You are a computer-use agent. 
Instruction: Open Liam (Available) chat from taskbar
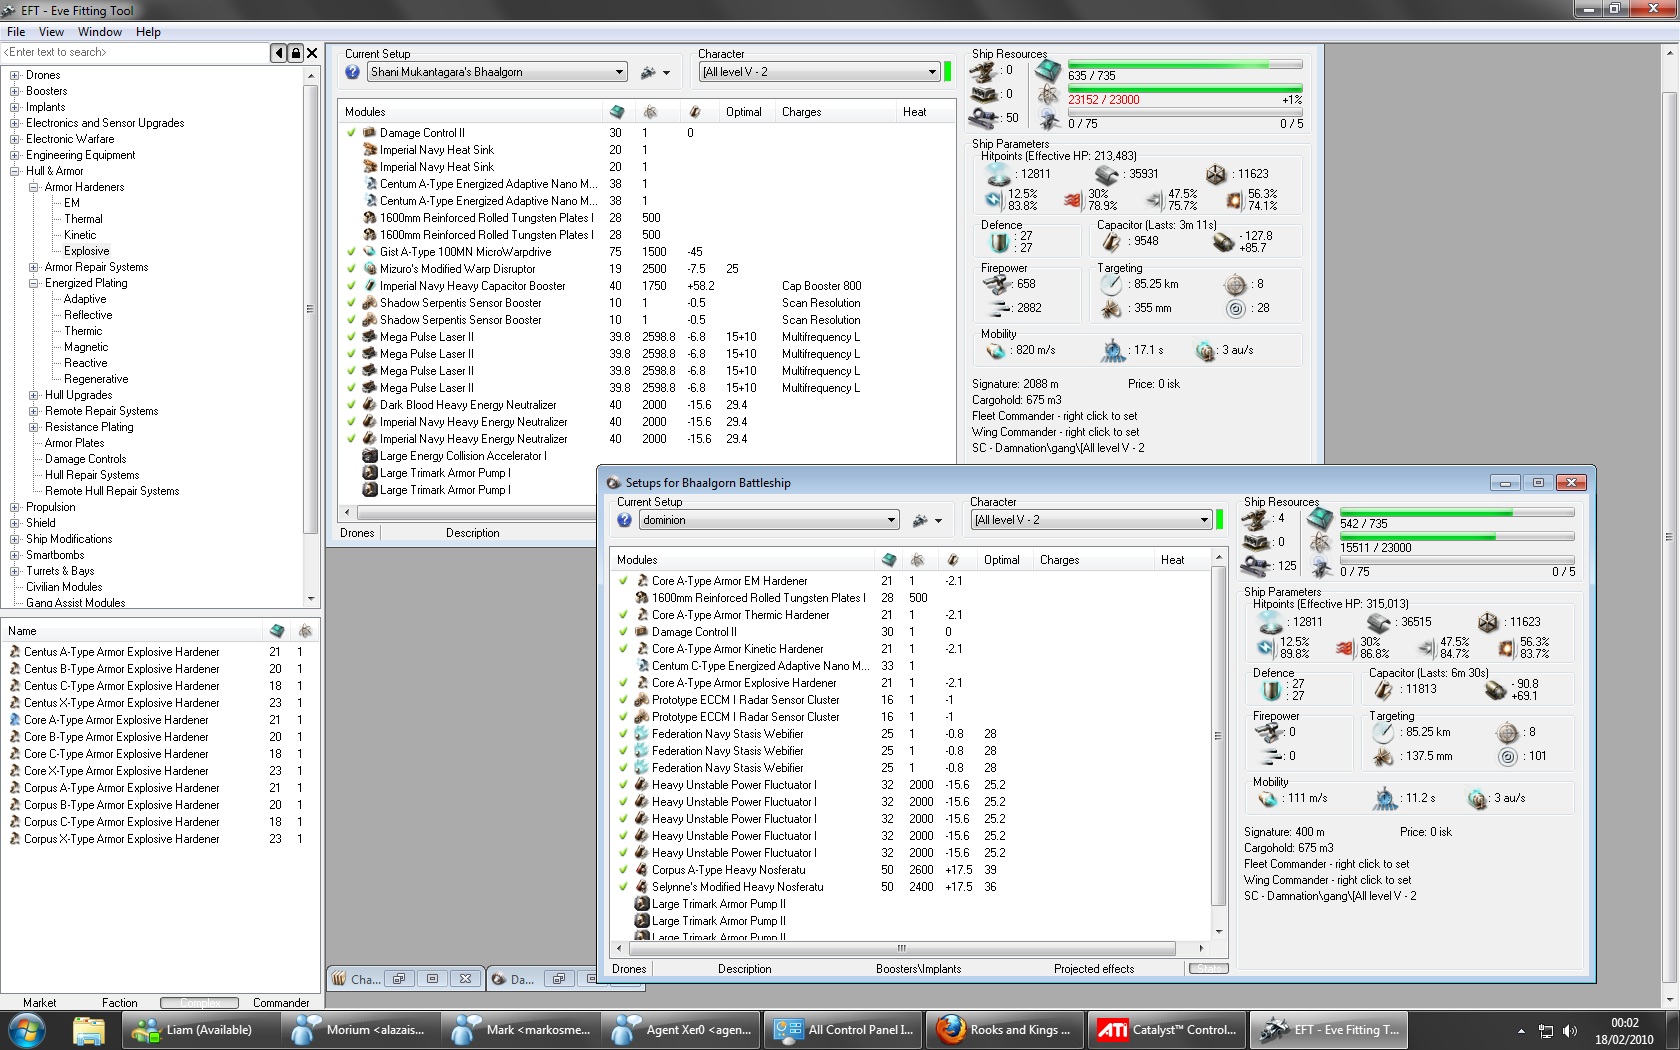pyautogui.click(x=200, y=1029)
